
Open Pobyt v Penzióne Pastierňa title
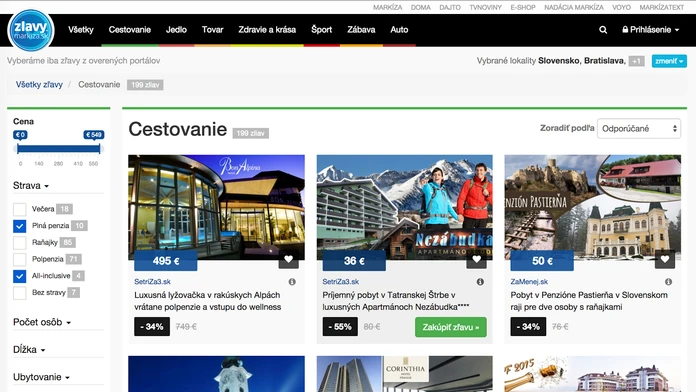tap(589, 301)
